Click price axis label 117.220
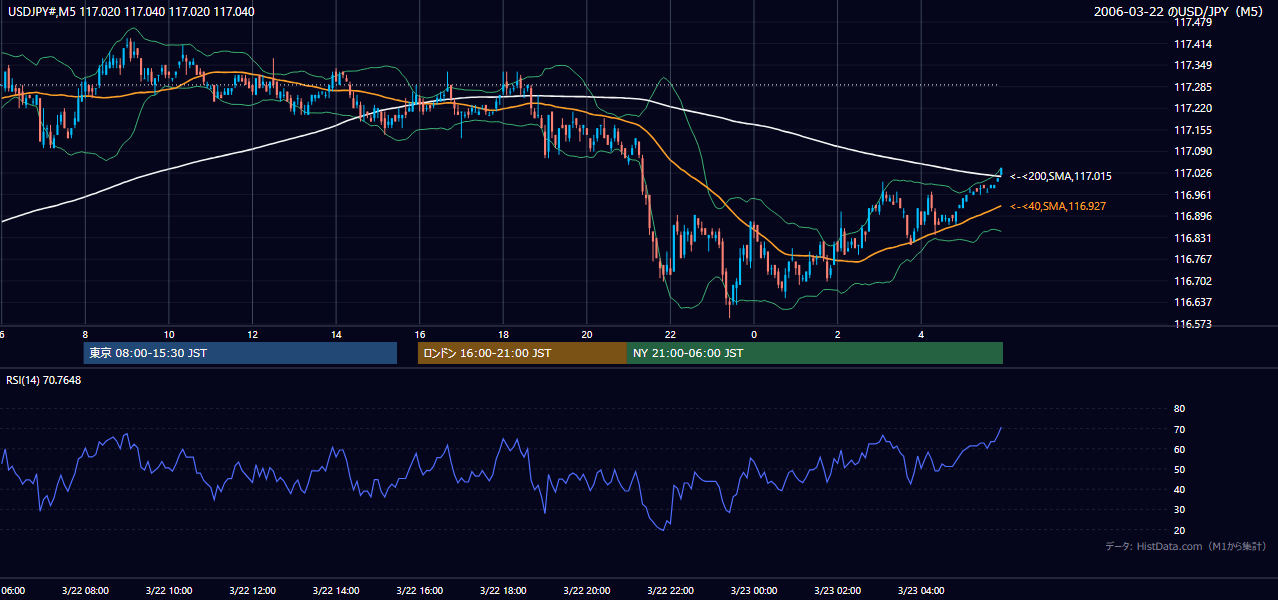The image size is (1278, 600). pyautogui.click(x=1192, y=108)
